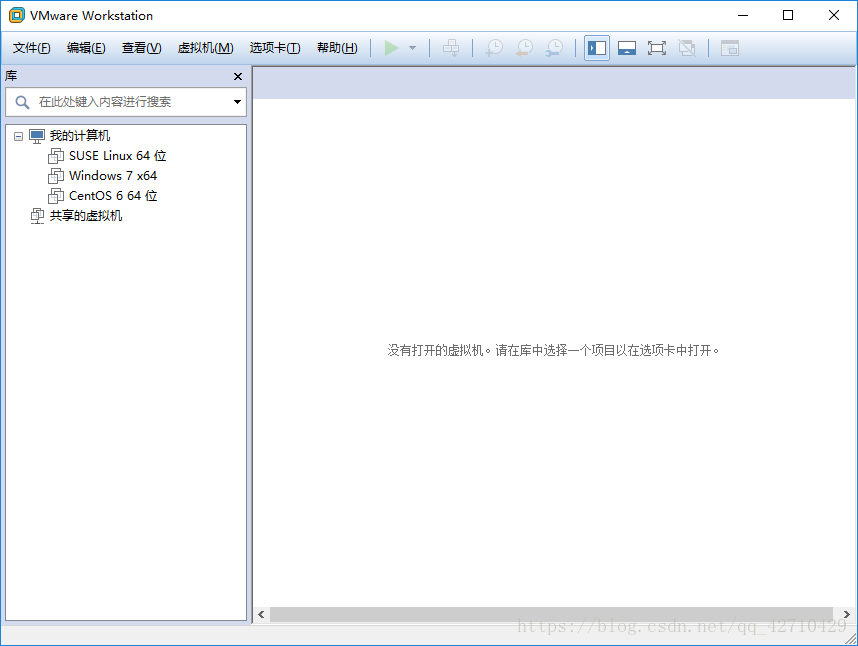Close the VMware Workstation window
858x646 pixels.
(x=833, y=15)
